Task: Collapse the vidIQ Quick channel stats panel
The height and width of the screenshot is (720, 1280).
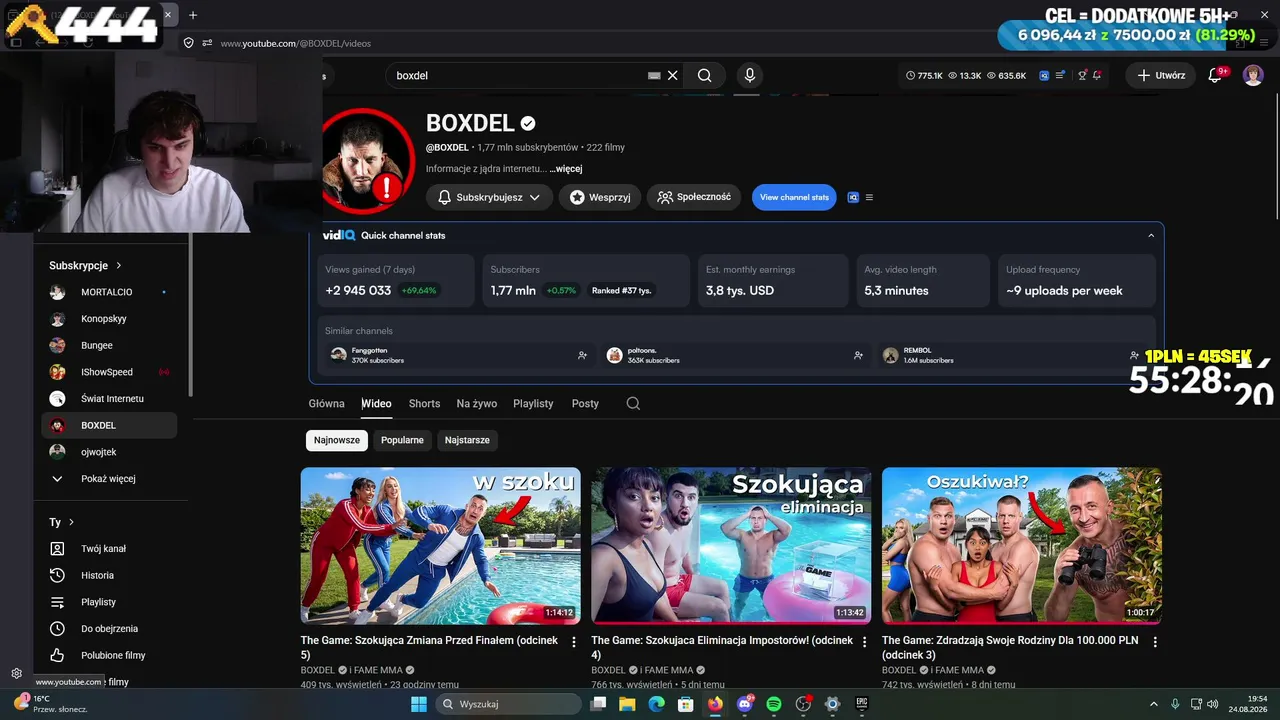Action: coord(1151,236)
